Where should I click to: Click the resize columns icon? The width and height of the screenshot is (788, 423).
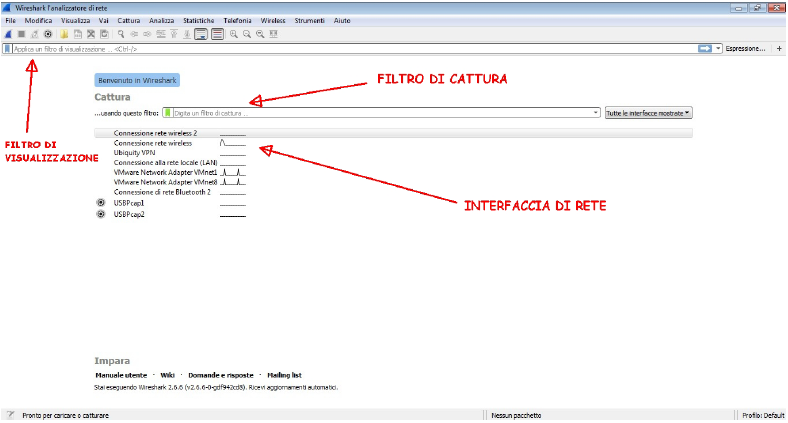coord(273,34)
